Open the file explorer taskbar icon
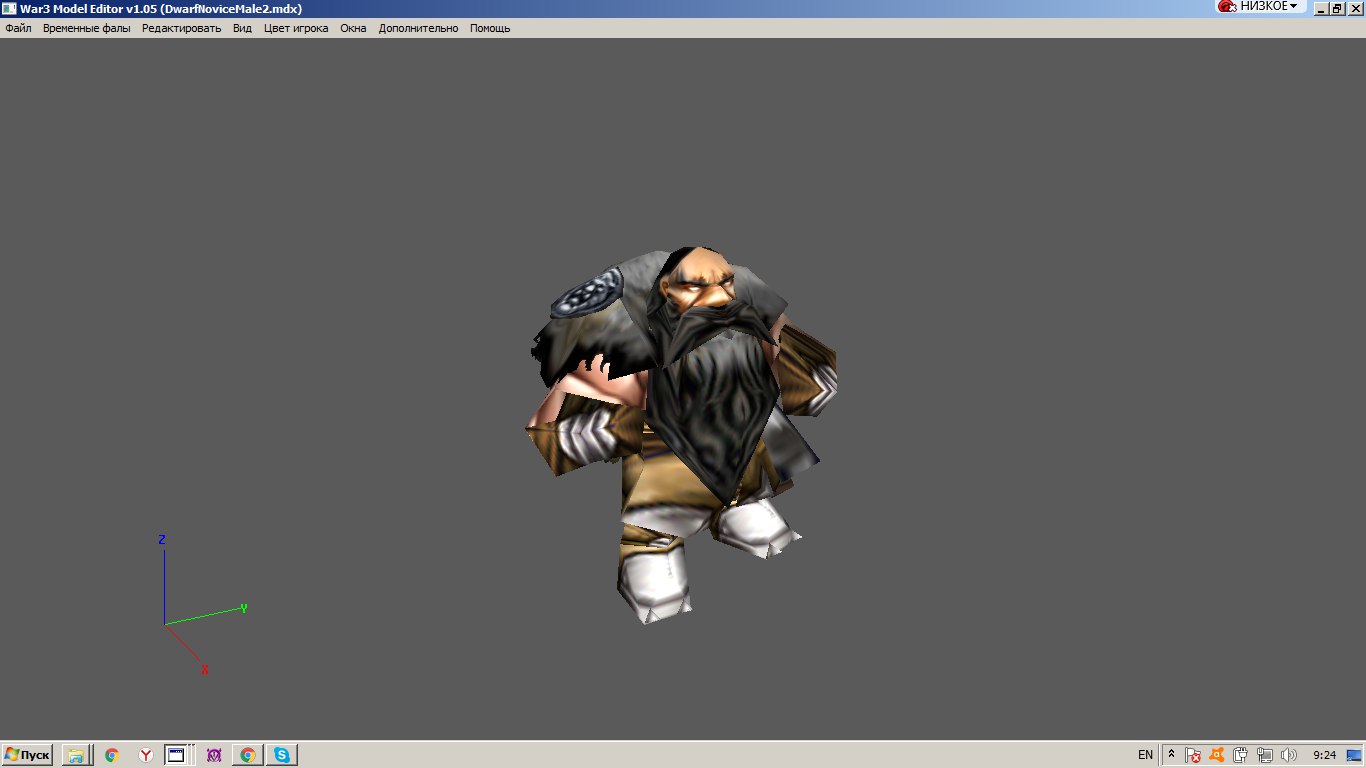This screenshot has height=768, width=1366. pyautogui.click(x=76, y=755)
